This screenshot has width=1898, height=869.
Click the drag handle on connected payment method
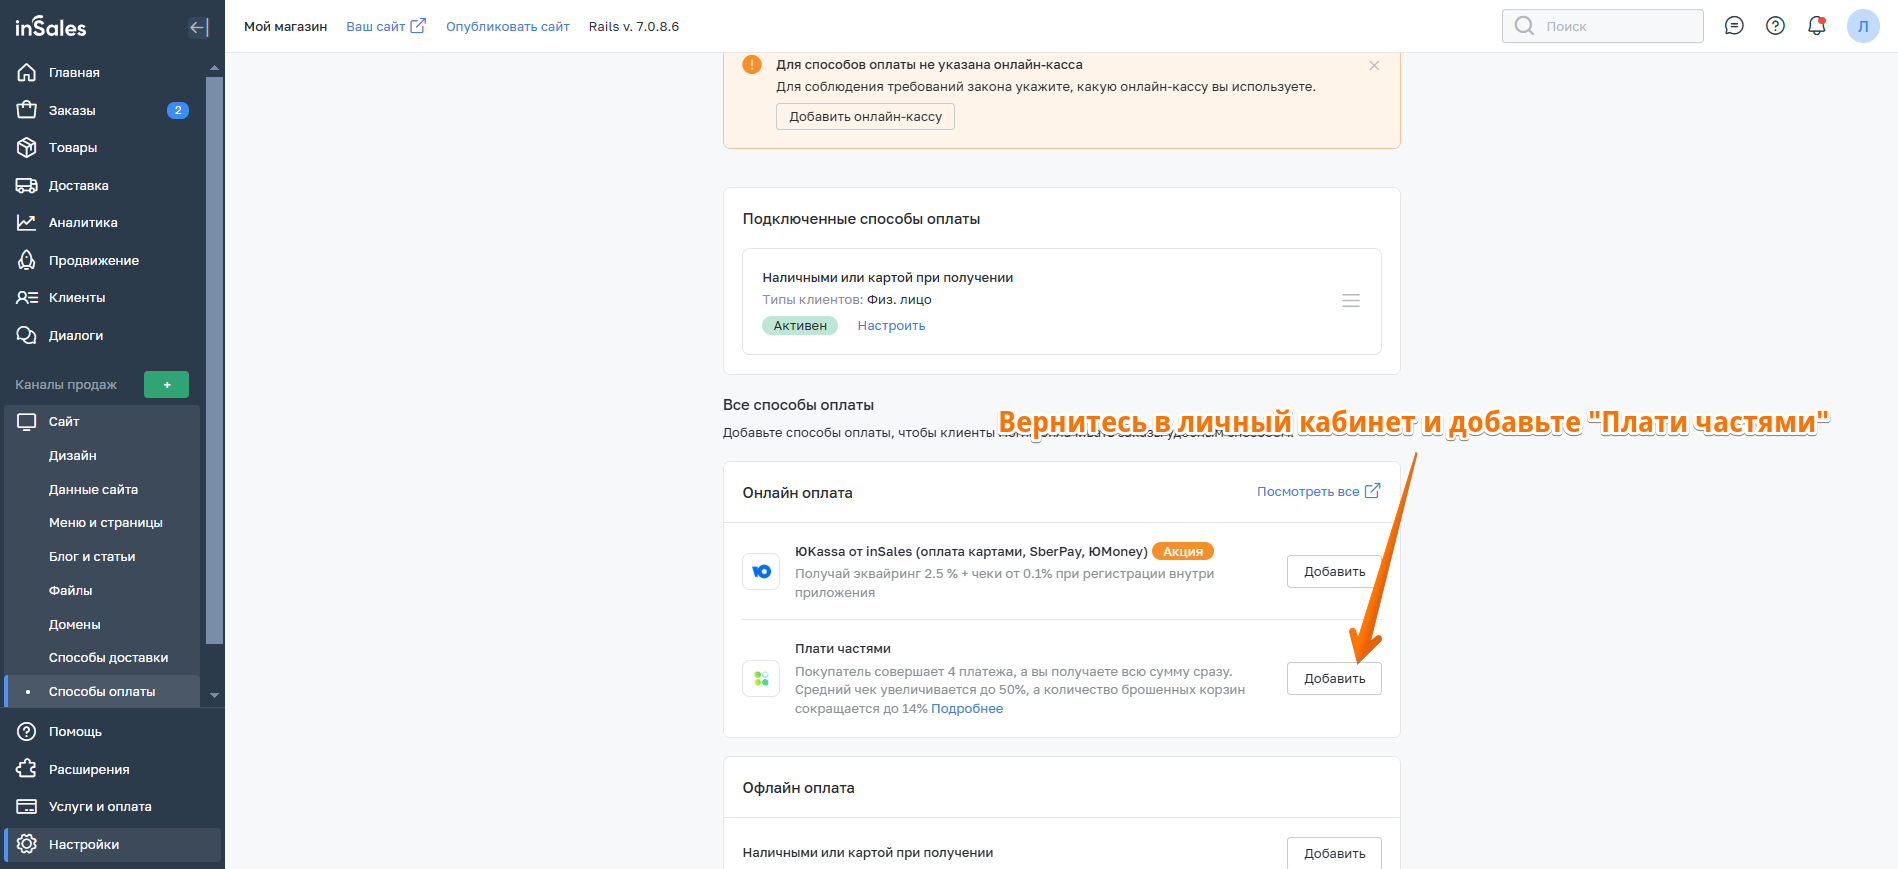tap(1350, 301)
